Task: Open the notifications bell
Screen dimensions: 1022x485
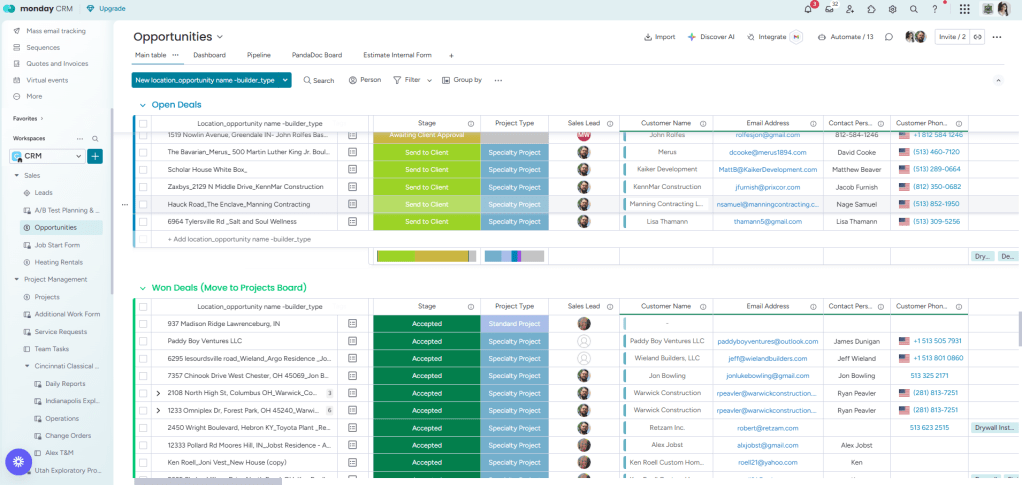Action: point(808,9)
